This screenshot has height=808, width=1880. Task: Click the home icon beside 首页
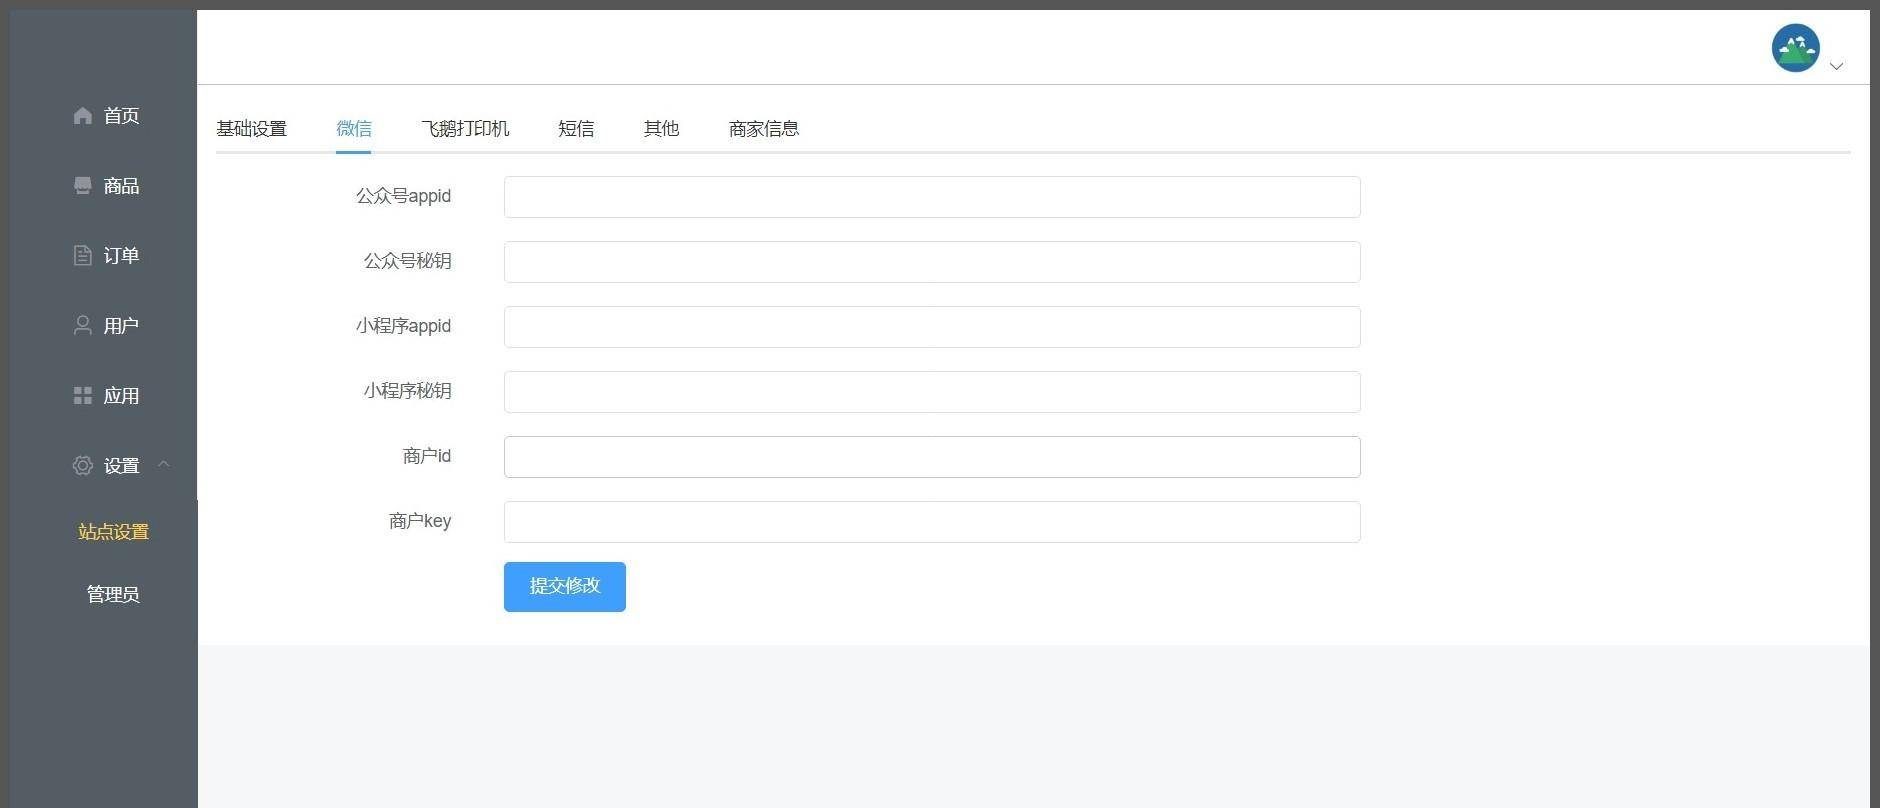pos(83,116)
